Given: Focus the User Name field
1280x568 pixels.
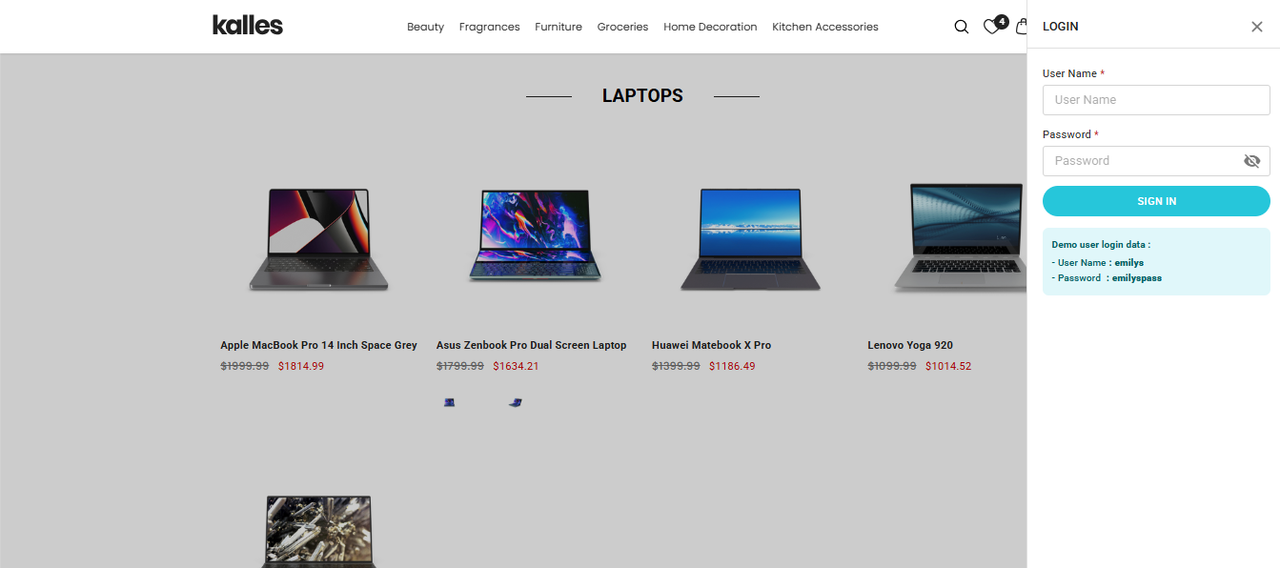Looking at the screenshot, I should pyautogui.click(x=1156, y=100).
